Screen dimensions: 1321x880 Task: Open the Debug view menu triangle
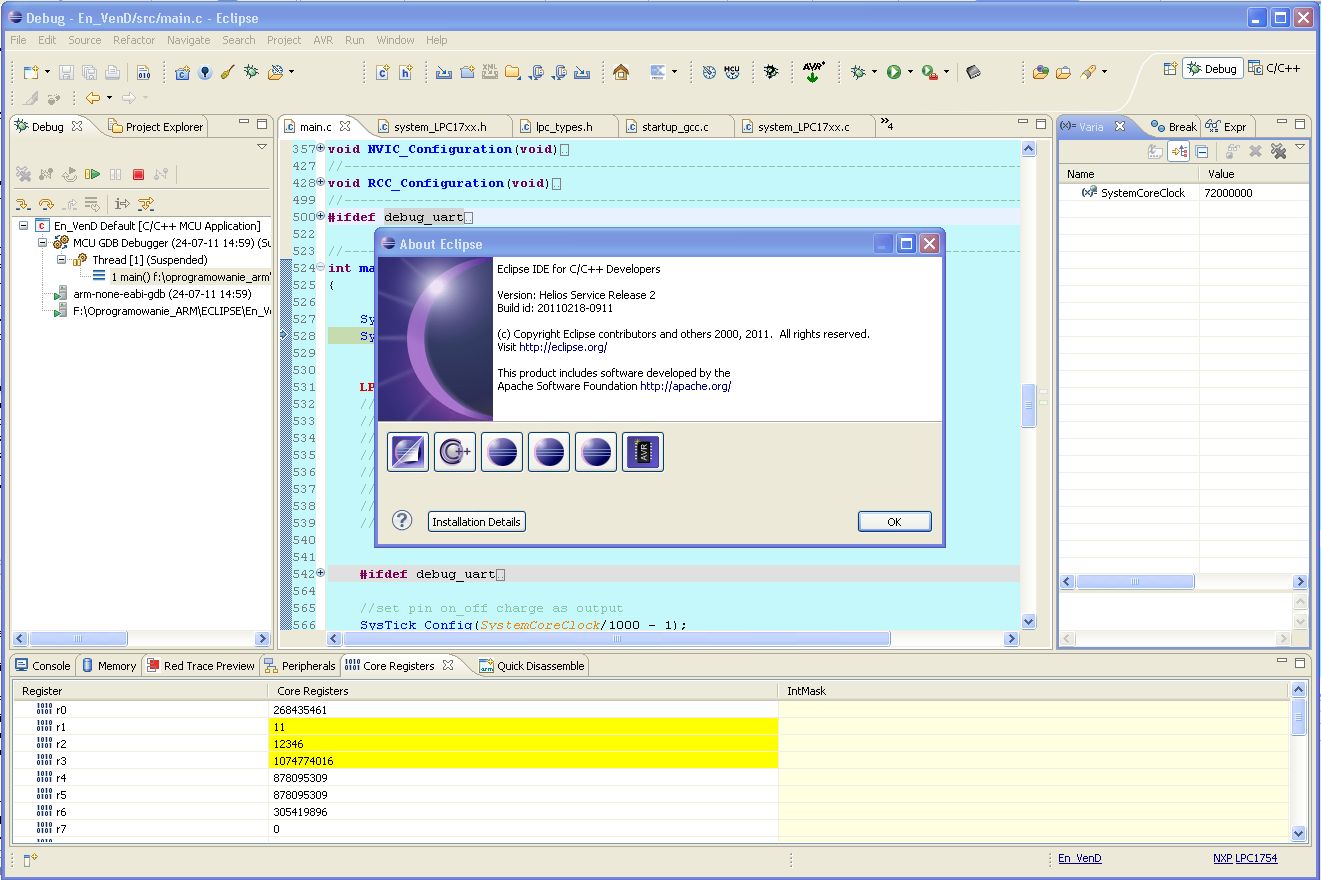[262, 147]
